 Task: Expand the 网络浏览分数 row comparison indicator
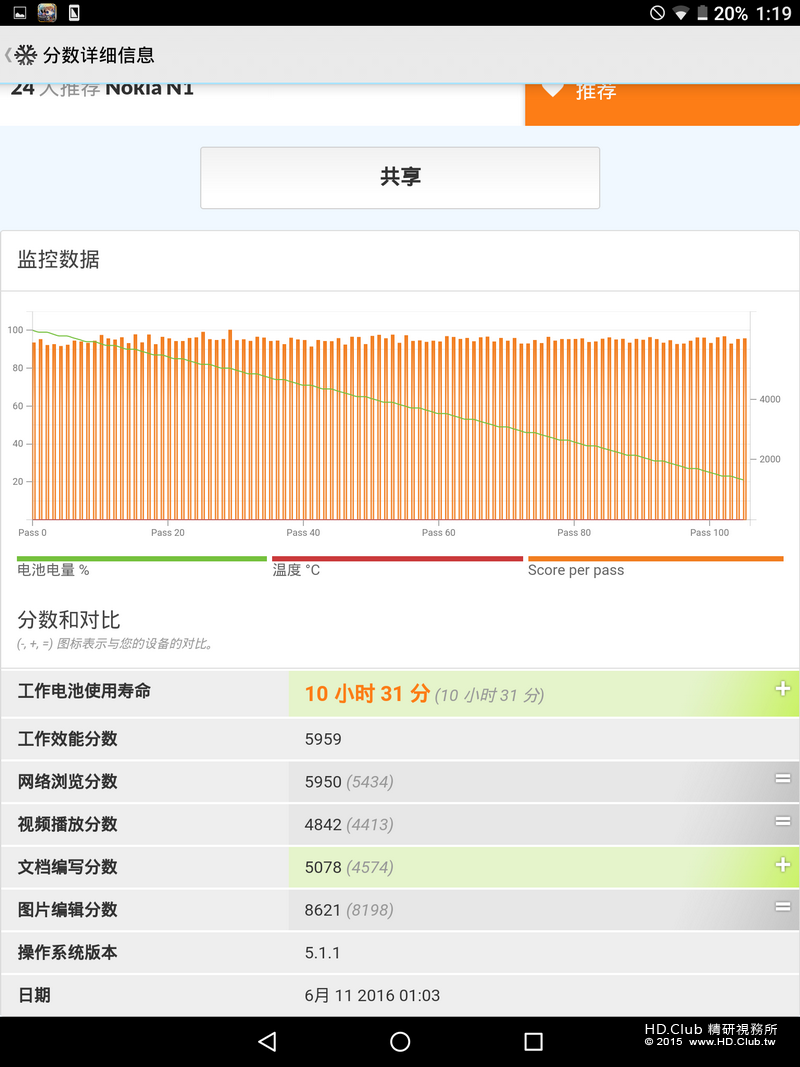click(x=782, y=778)
